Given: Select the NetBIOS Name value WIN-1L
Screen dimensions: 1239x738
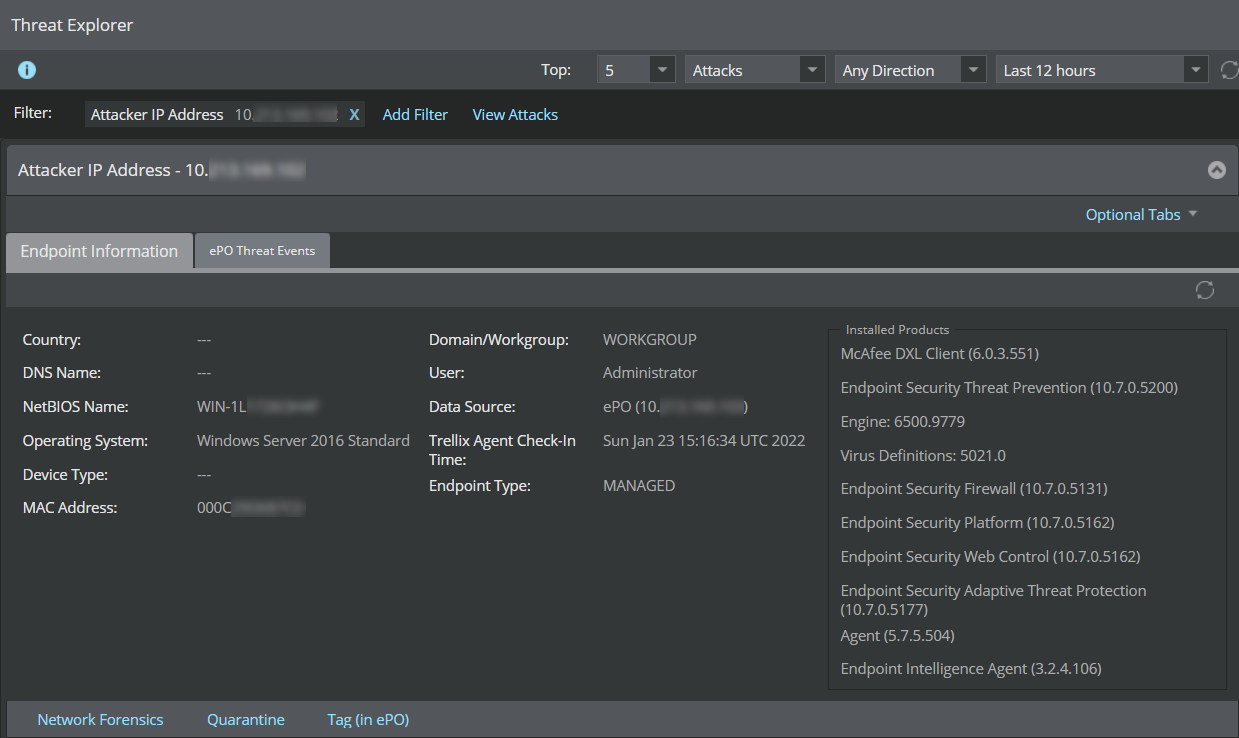Looking at the screenshot, I should coord(257,407).
